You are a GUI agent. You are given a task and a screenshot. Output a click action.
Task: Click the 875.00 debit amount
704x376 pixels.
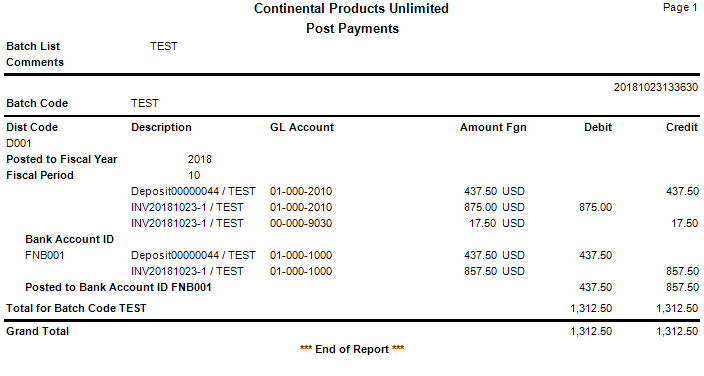pos(595,207)
